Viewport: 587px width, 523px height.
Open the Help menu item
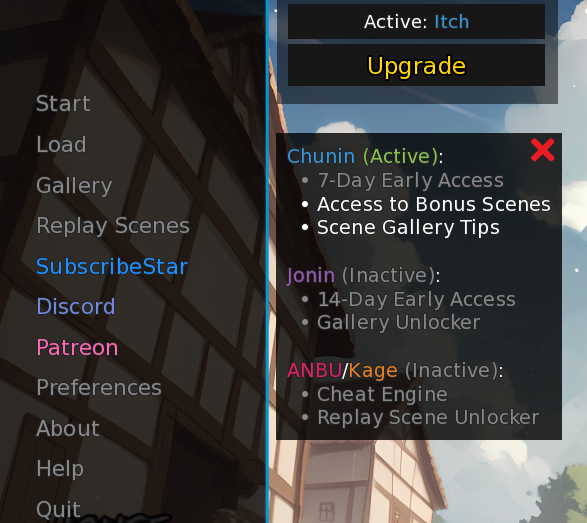pos(60,469)
